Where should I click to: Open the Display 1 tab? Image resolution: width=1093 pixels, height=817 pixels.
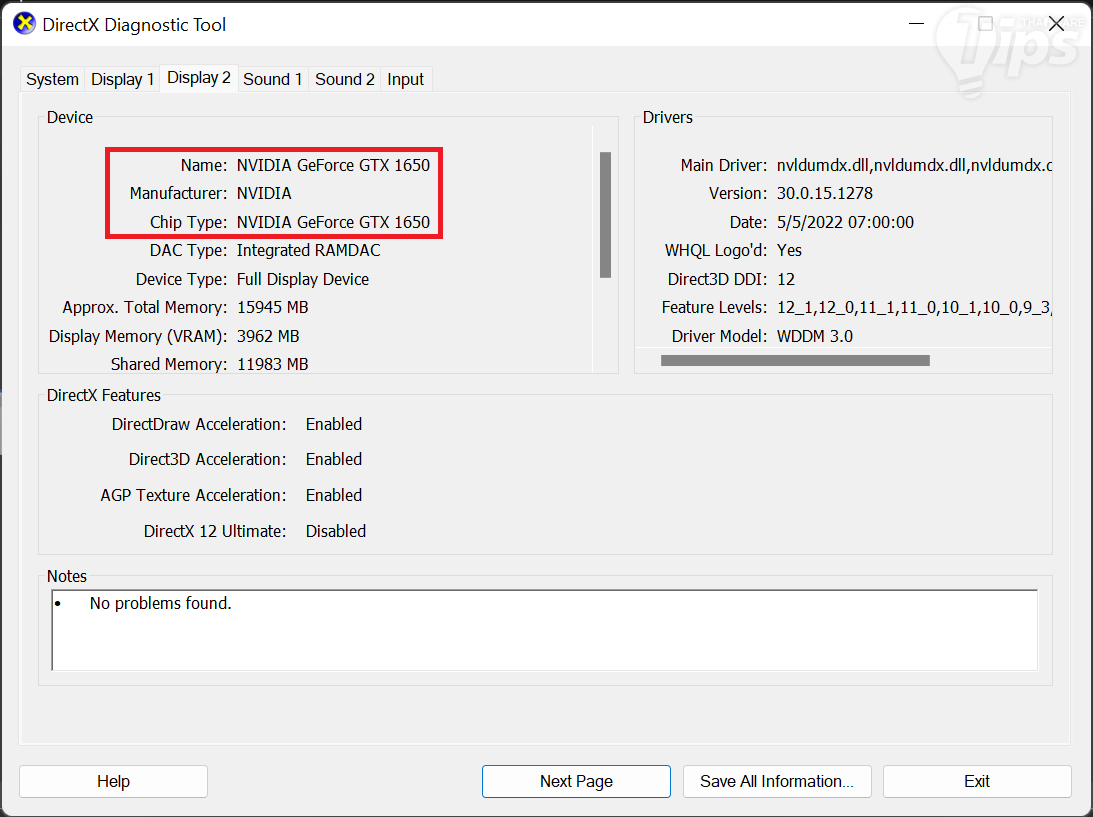pos(122,79)
